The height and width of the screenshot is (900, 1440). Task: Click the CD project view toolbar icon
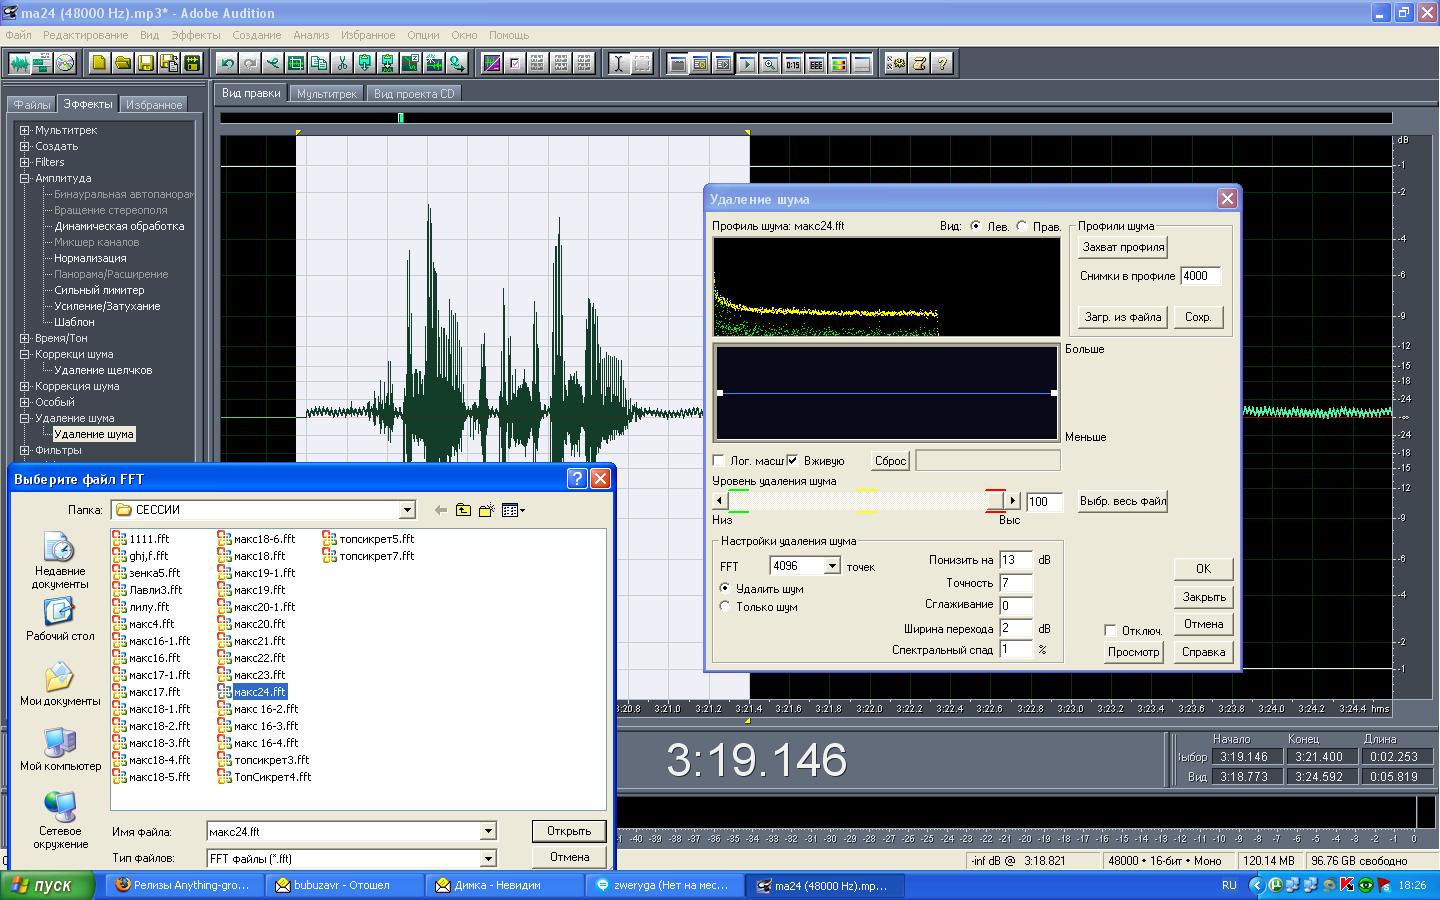65,63
